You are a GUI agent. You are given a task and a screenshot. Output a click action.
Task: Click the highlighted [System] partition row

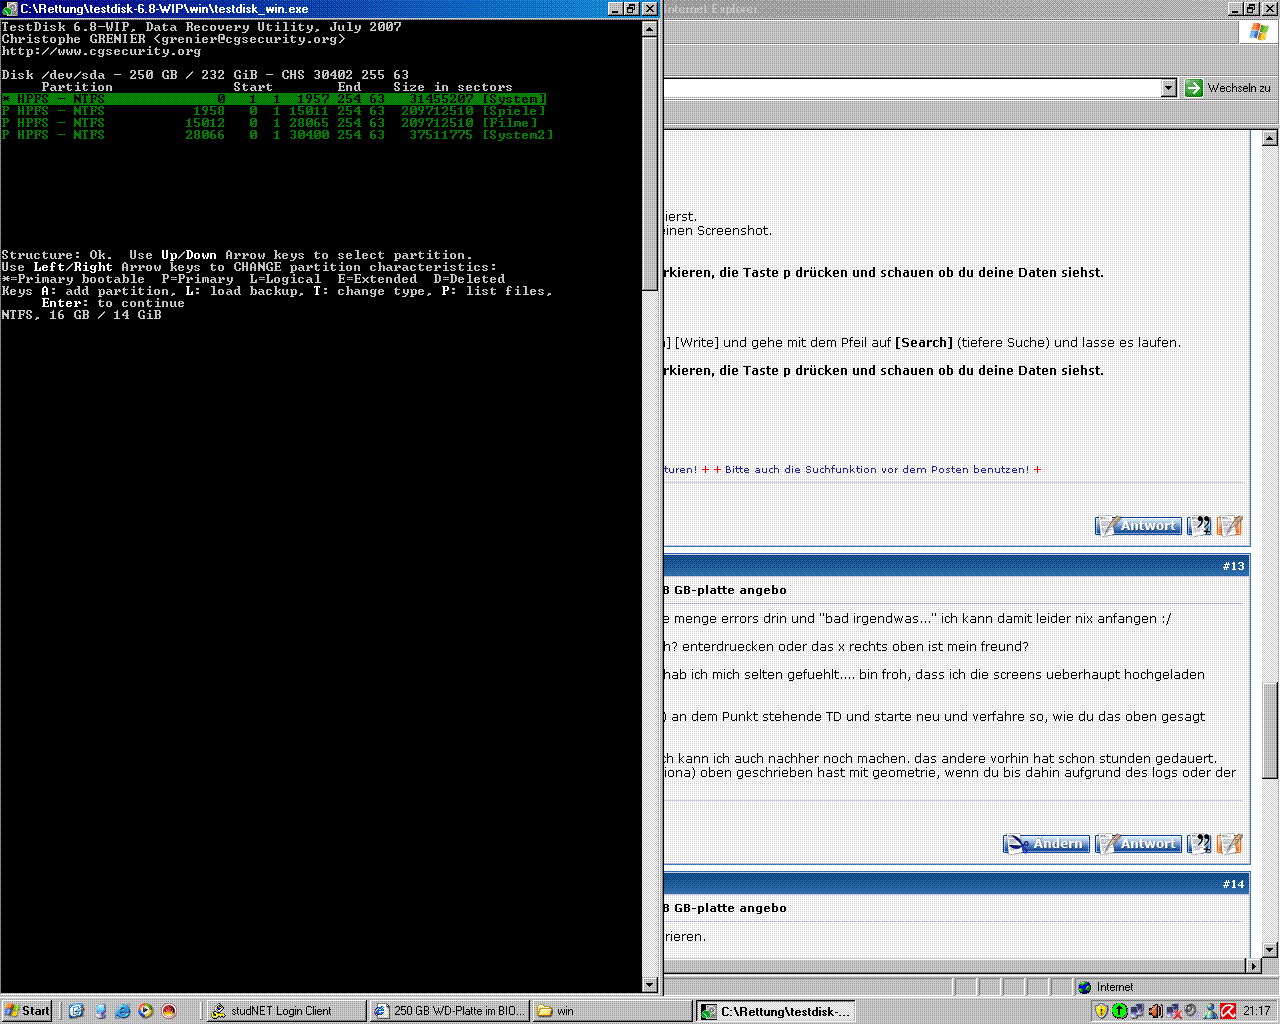coord(275,99)
